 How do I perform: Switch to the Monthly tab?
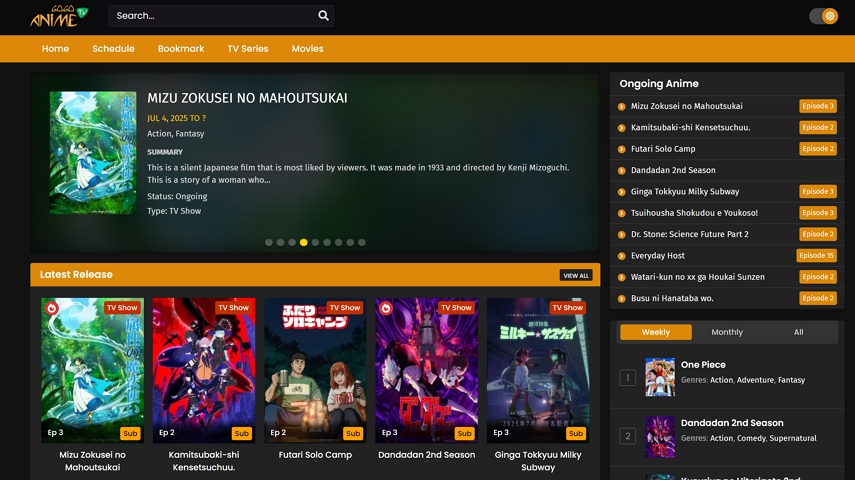click(x=727, y=332)
